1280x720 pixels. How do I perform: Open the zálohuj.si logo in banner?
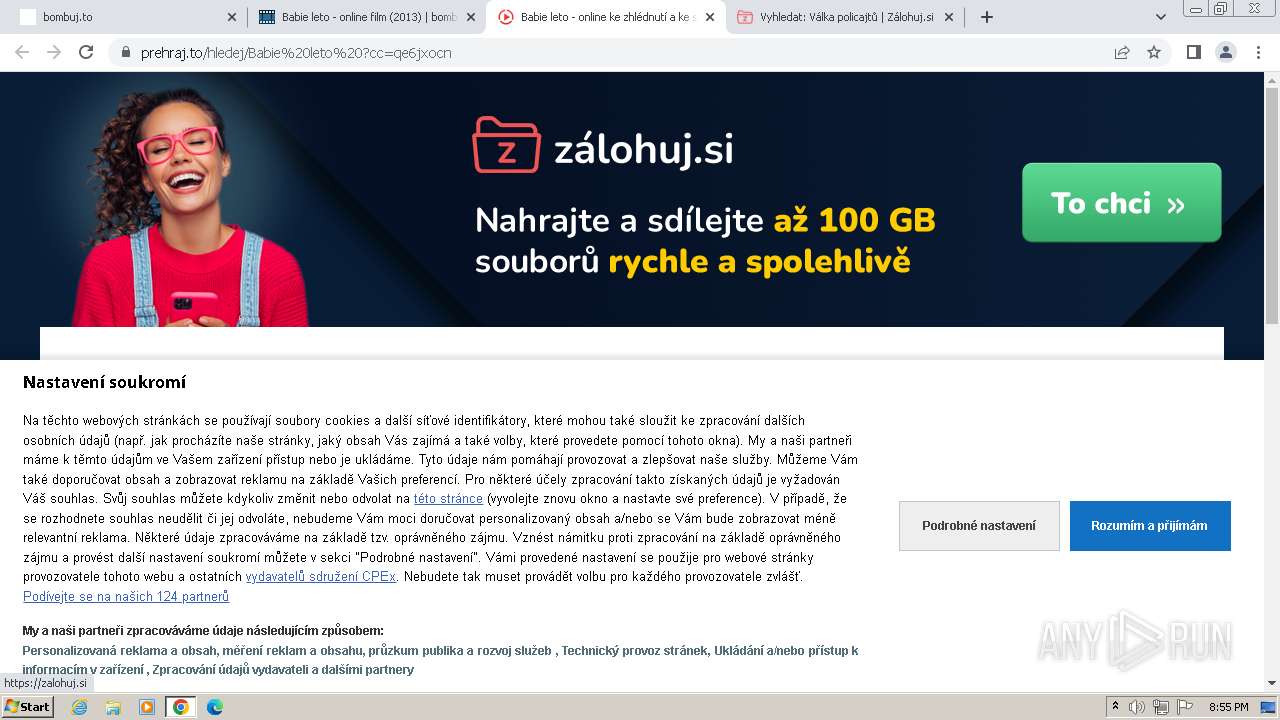click(603, 146)
